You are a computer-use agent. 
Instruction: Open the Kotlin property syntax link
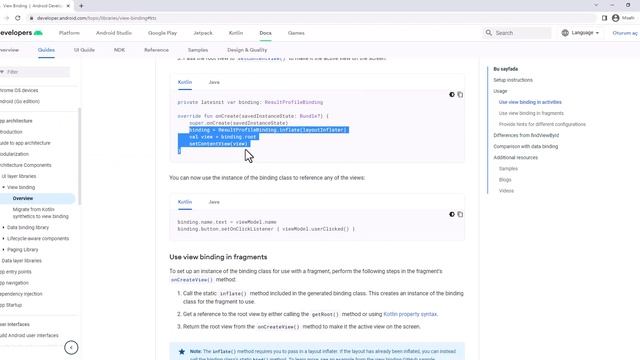(410, 314)
